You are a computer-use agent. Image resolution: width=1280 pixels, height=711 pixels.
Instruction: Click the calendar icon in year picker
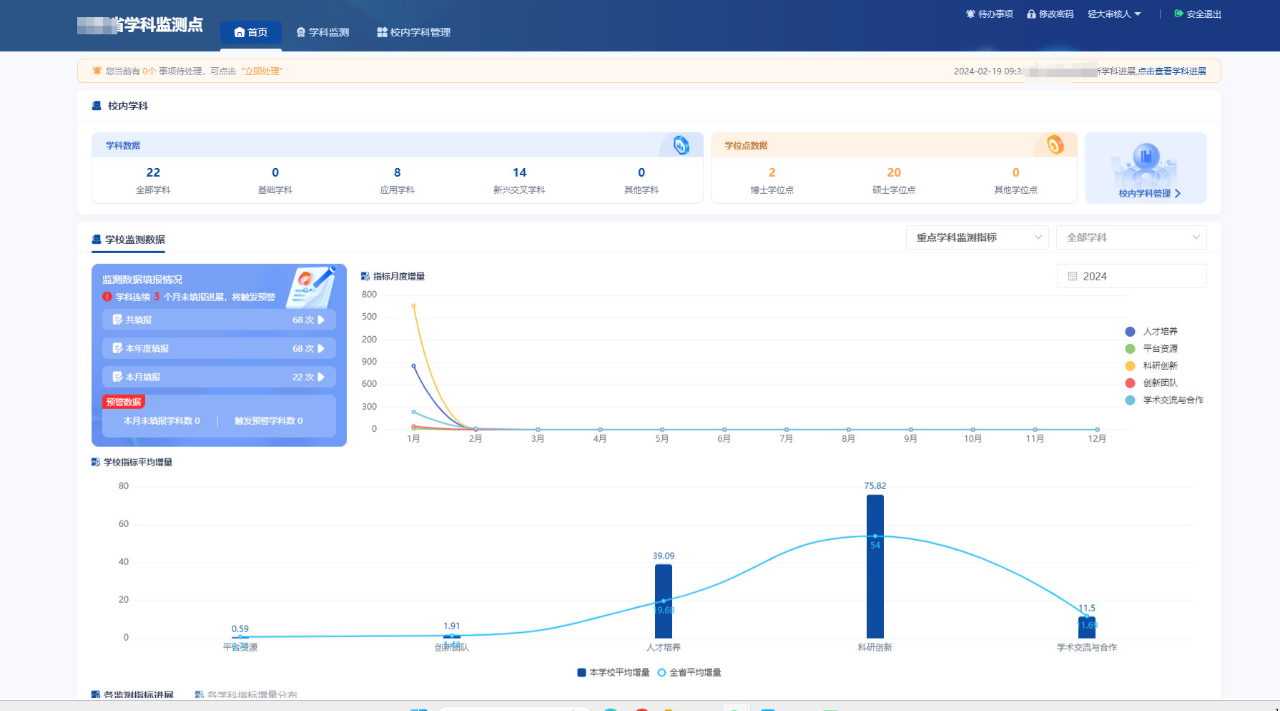click(x=1072, y=276)
